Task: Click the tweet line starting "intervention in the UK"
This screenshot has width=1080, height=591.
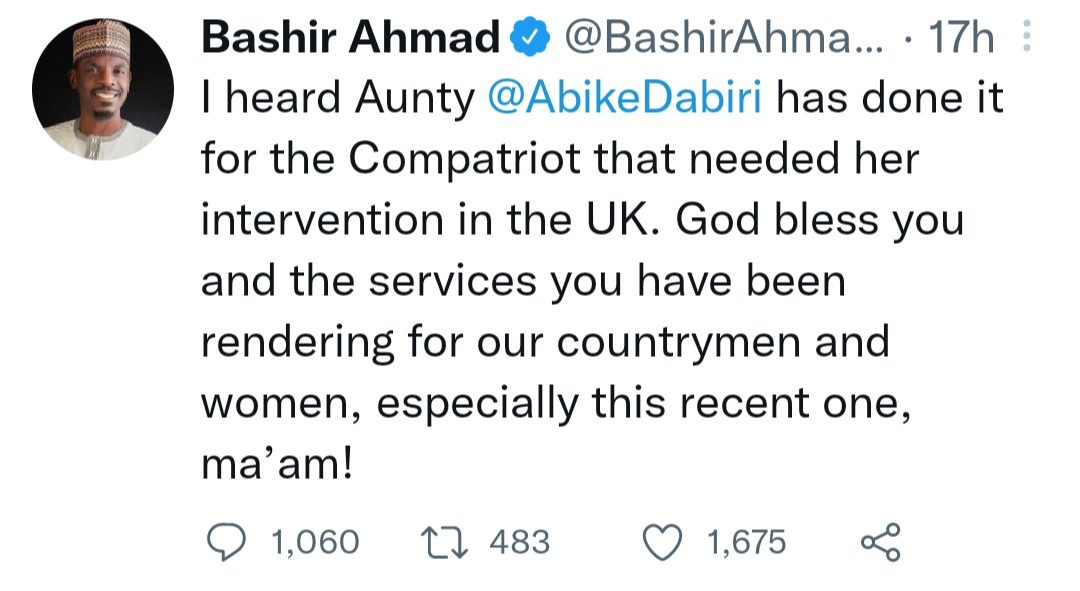Action: pos(583,220)
